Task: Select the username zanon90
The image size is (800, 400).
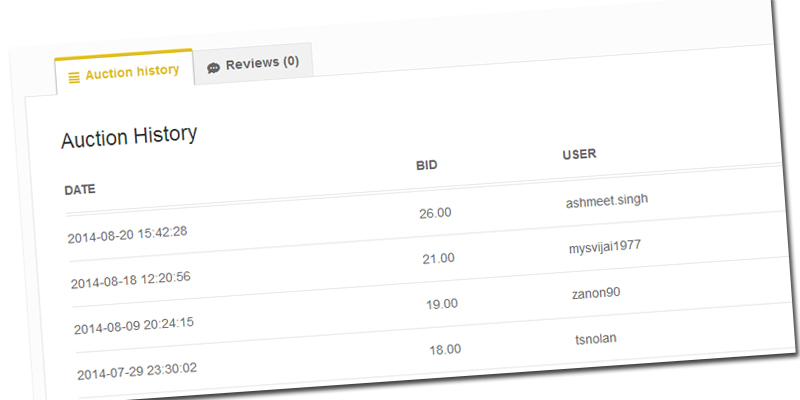Action: click(596, 293)
